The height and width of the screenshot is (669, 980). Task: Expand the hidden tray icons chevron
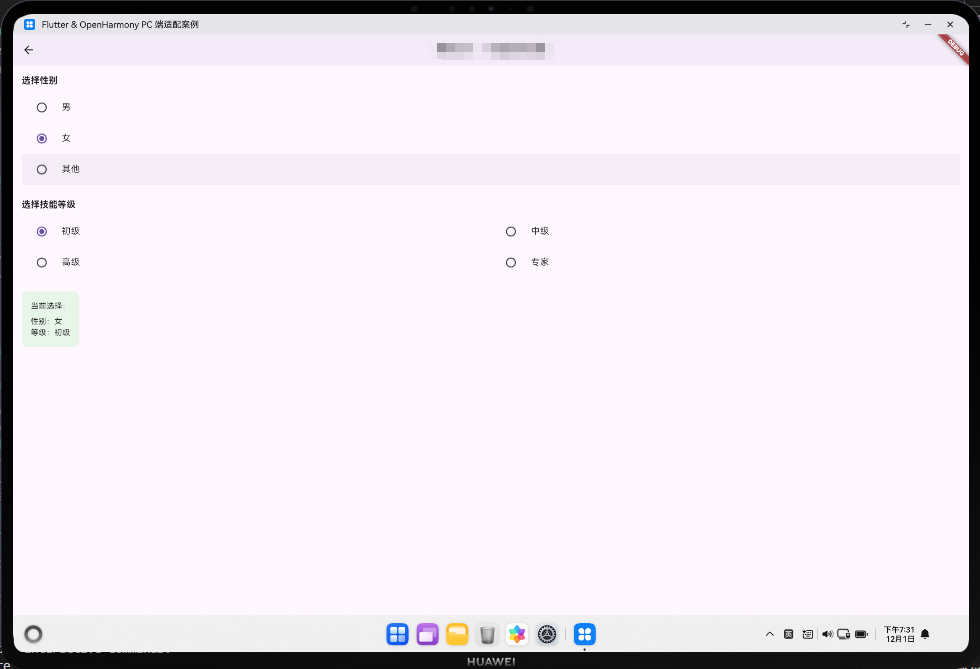point(770,634)
